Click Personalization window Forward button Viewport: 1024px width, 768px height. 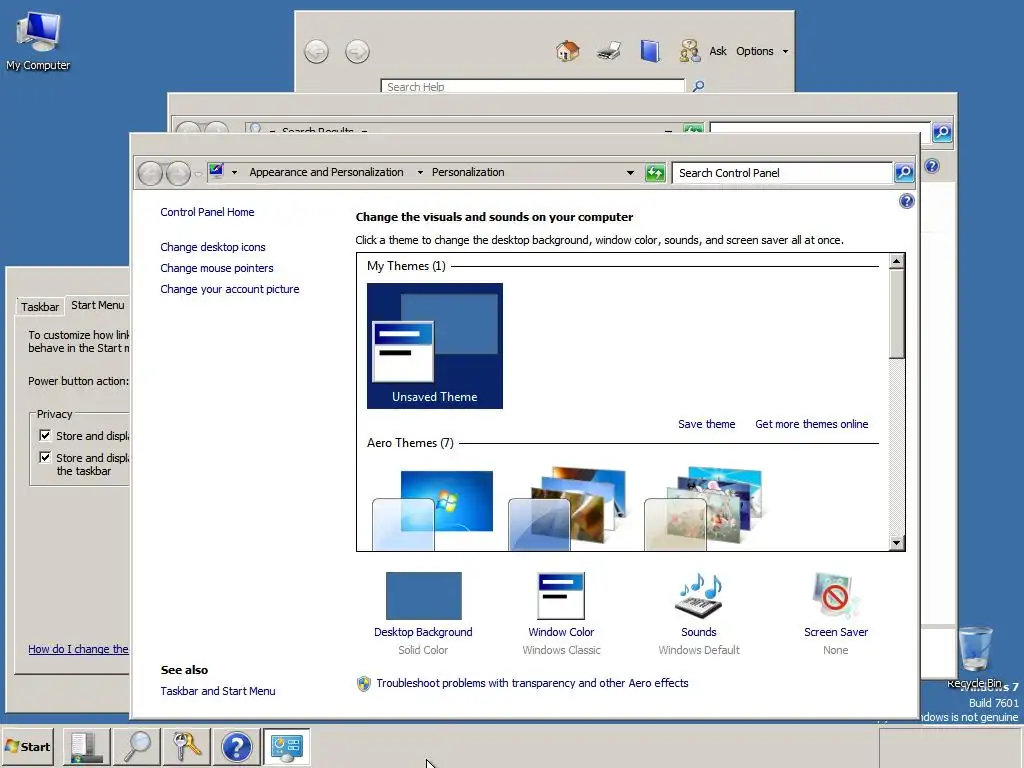coord(178,173)
